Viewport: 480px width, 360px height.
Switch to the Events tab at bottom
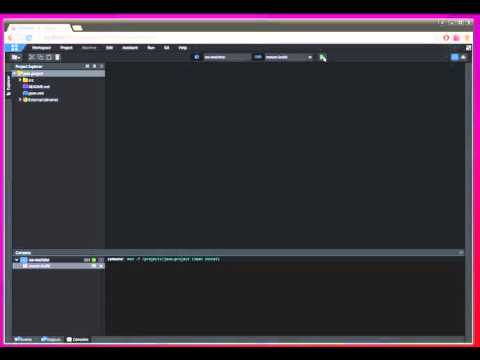tap(23, 339)
